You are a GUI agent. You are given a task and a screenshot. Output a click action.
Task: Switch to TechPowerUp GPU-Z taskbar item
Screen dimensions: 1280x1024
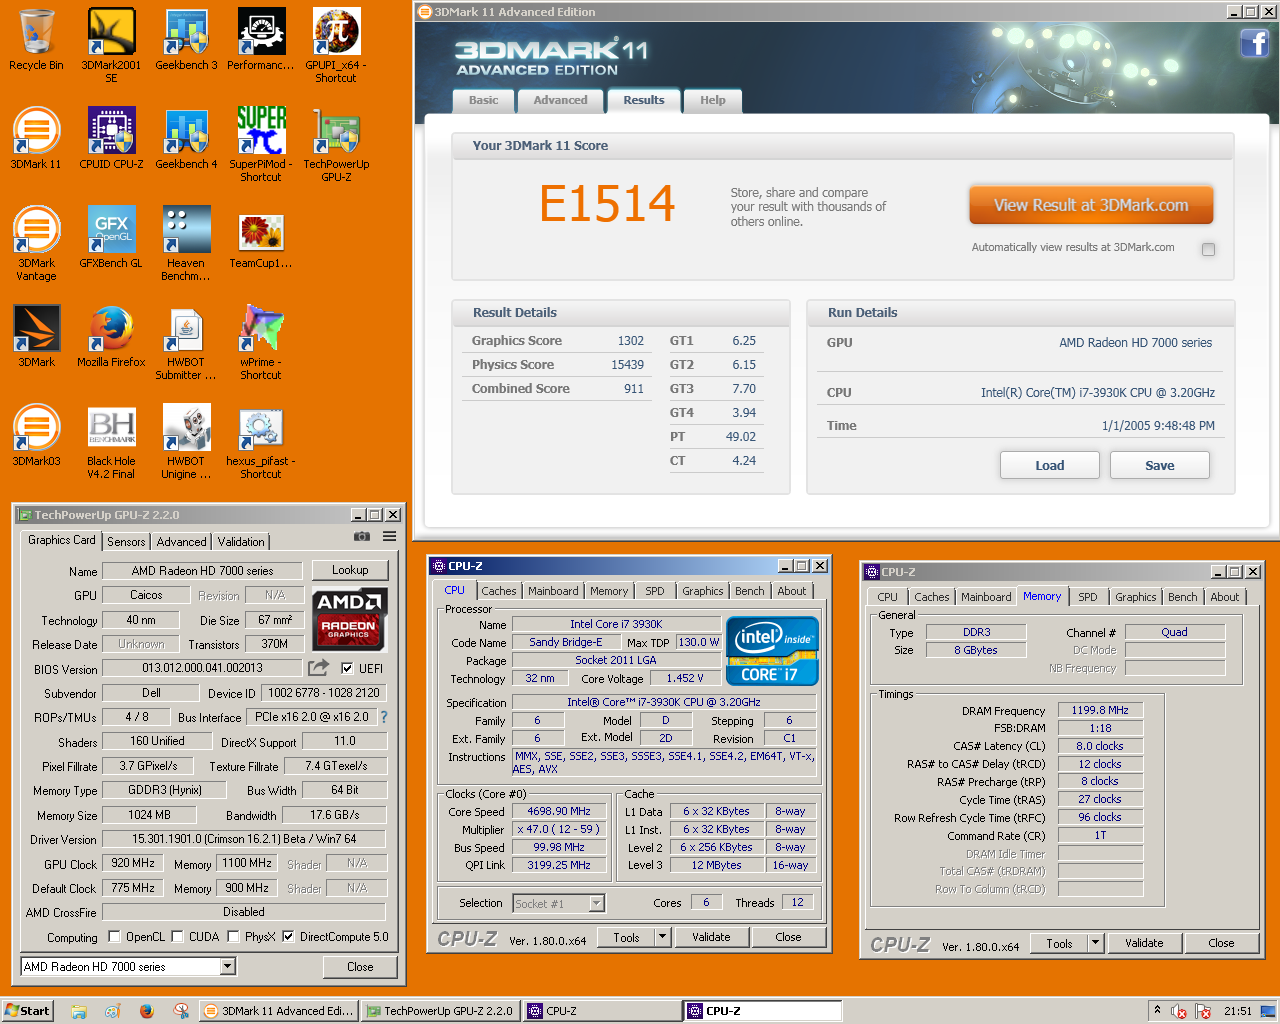440,1011
